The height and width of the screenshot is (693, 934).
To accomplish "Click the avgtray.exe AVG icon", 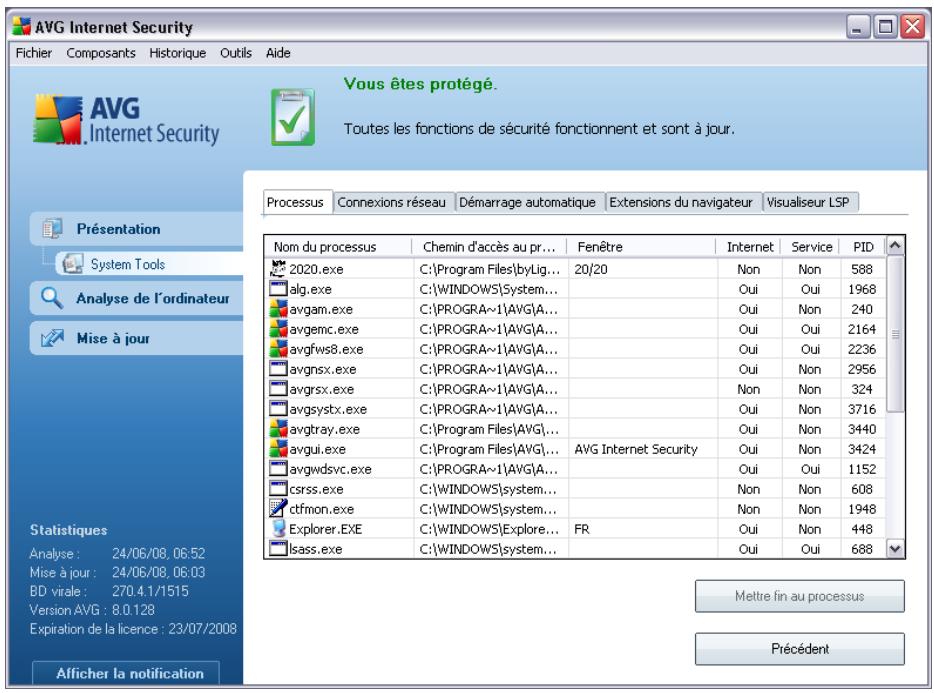I will 278,428.
